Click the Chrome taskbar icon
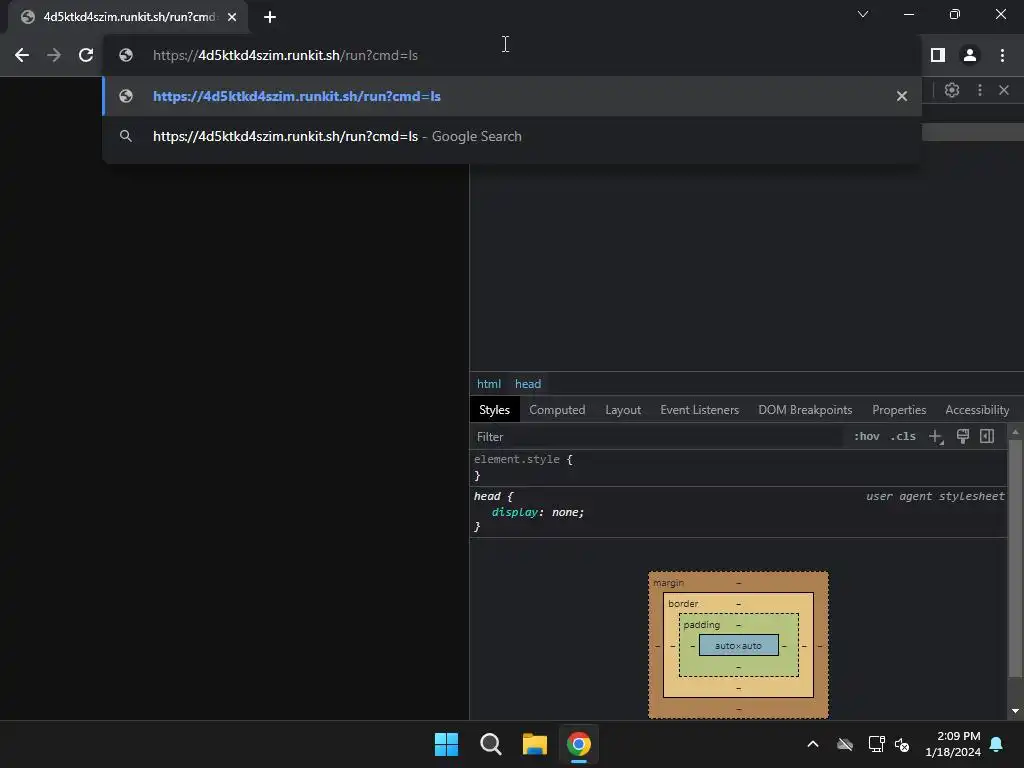This screenshot has height=768, width=1024. [579, 744]
